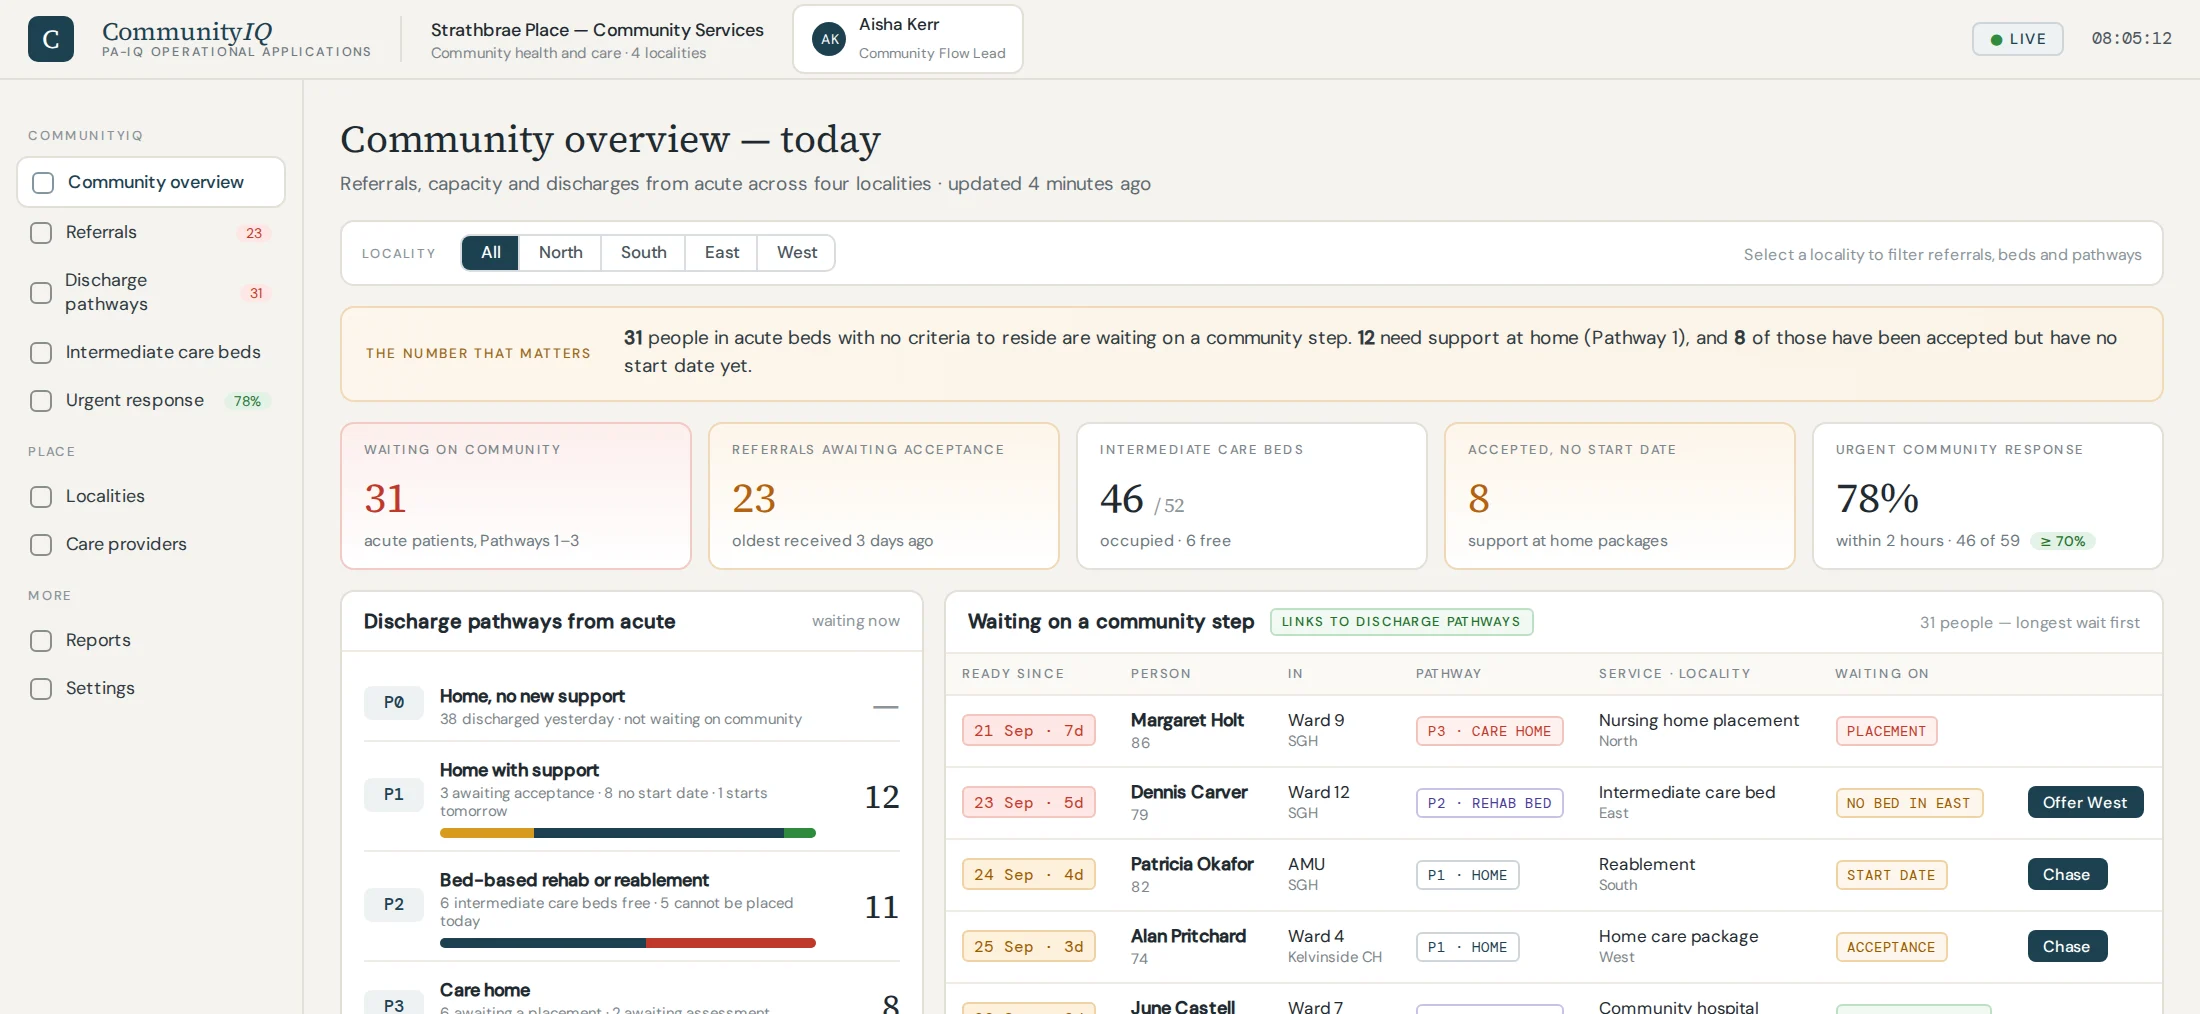Click the Settings sidebar icon
Screen dimensions: 2200x1014
point(41,689)
